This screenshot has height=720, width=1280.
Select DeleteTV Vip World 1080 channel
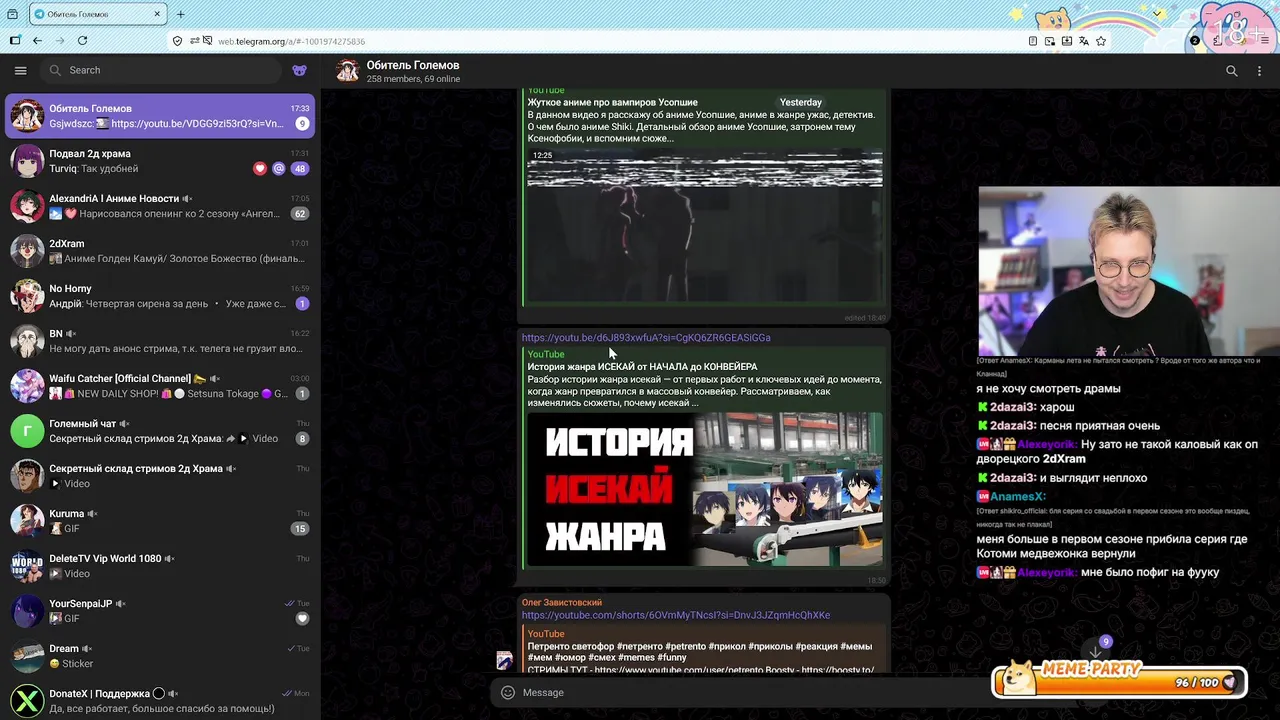(160, 566)
